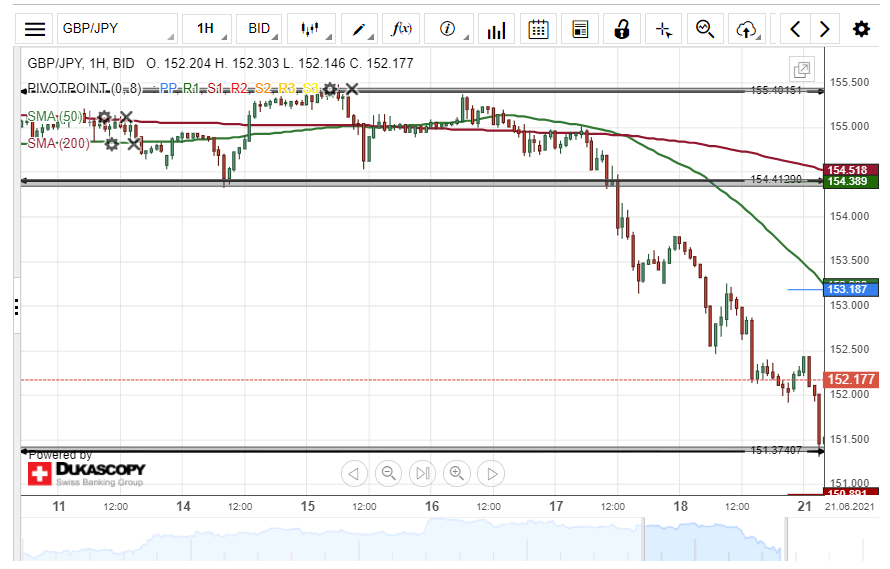Toggle the chart lock icon

[622, 29]
